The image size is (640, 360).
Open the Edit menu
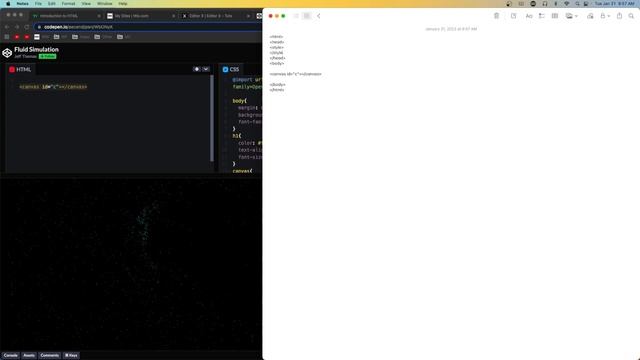coord(51,4)
